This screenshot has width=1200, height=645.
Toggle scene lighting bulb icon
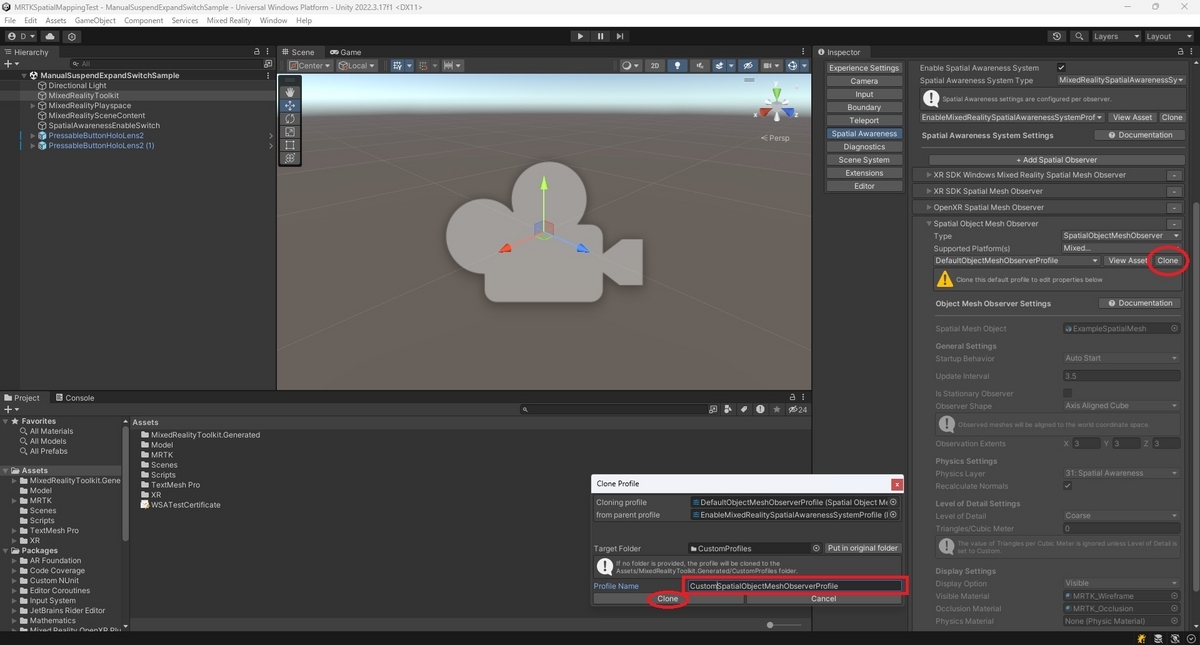coord(678,66)
